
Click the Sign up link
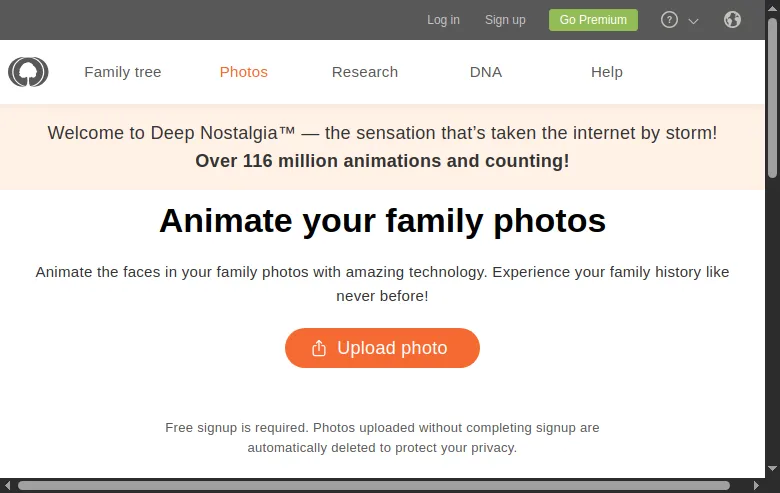click(505, 20)
